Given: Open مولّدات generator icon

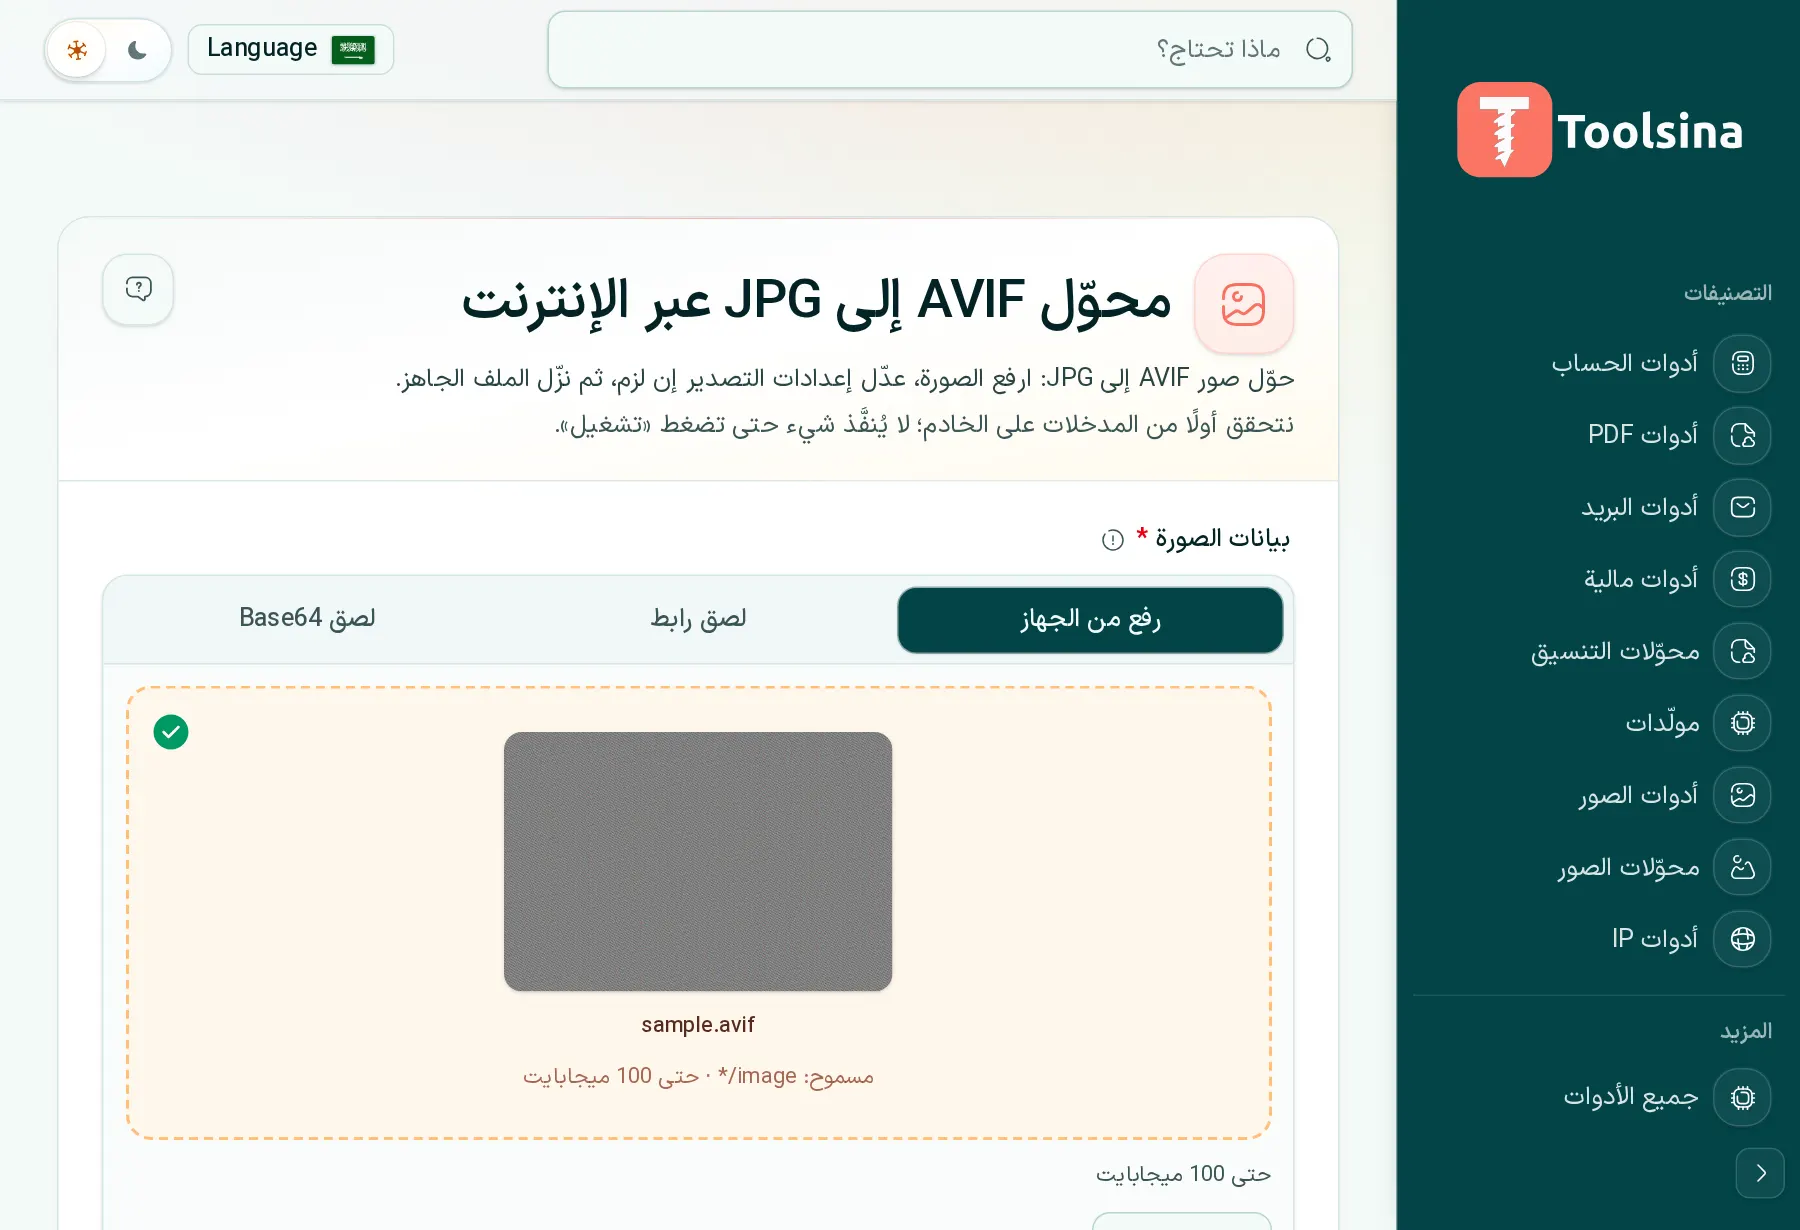Looking at the screenshot, I should (1742, 723).
